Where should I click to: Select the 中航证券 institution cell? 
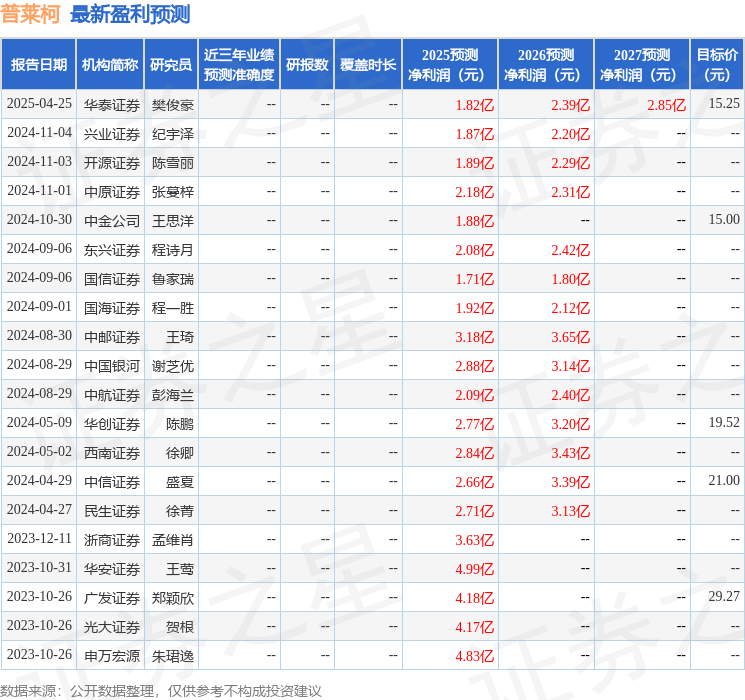pyautogui.click(x=112, y=395)
